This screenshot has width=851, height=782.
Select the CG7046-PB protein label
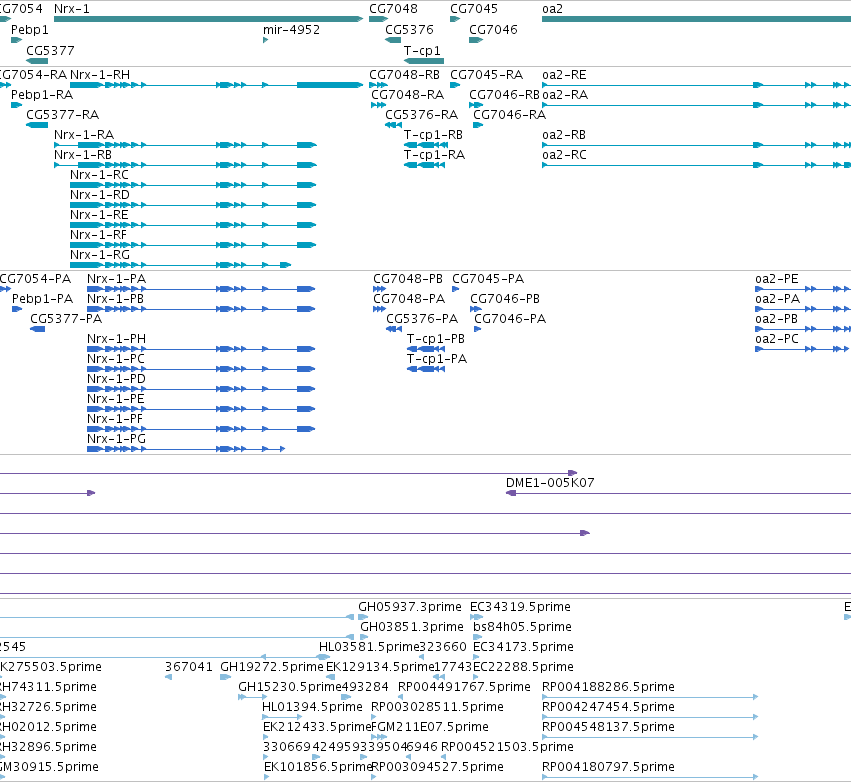[x=505, y=299]
